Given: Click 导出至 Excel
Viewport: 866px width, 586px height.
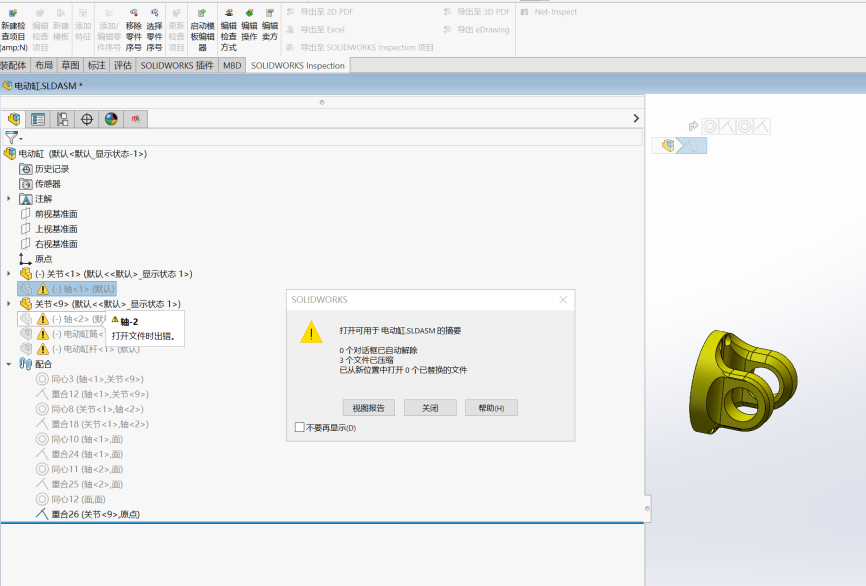Looking at the screenshot, I should [315, 30].
